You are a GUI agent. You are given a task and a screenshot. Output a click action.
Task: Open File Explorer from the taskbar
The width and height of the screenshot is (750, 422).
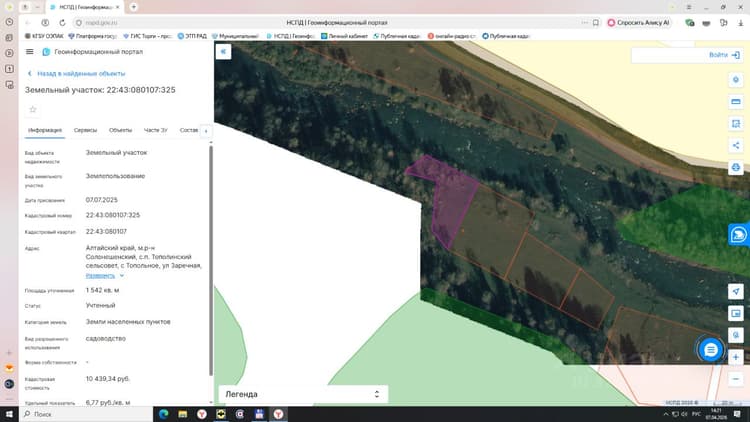pos(183,414)
